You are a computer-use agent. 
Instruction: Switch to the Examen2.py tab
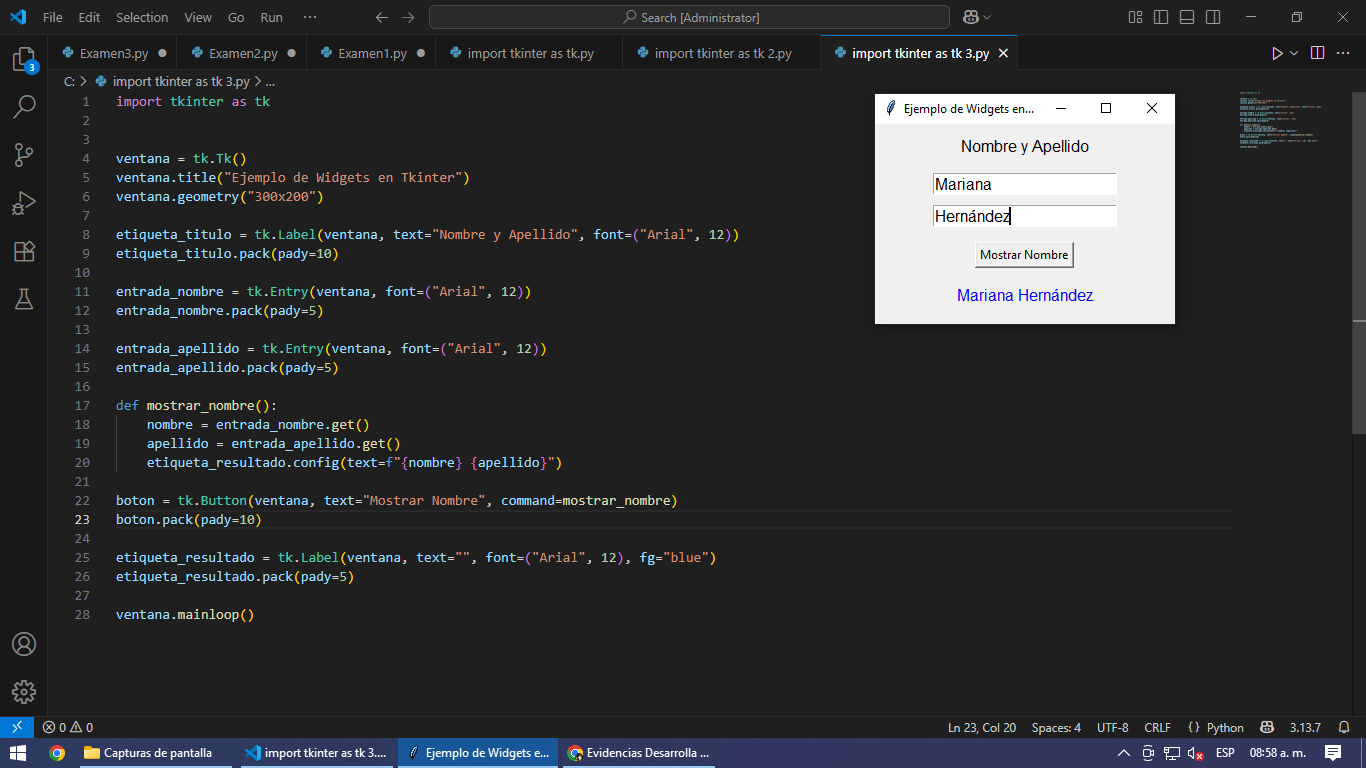point(242,53)
